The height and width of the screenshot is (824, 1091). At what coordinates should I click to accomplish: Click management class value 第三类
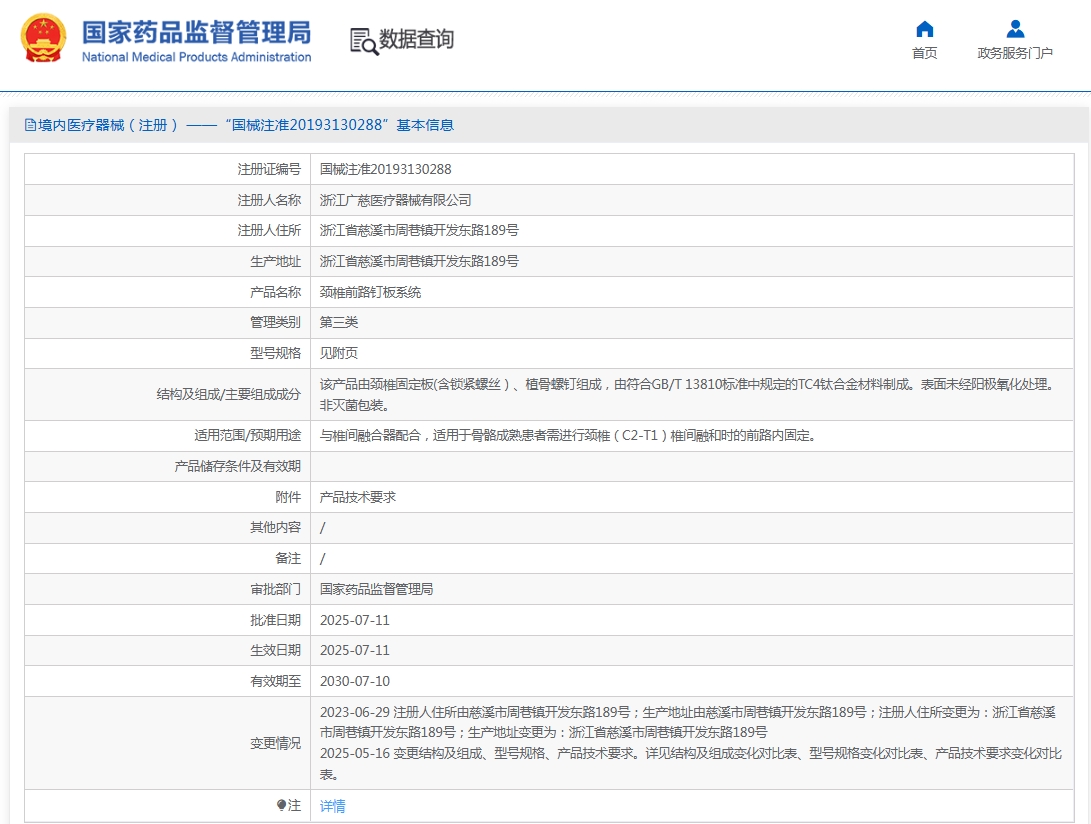[339, 322]
